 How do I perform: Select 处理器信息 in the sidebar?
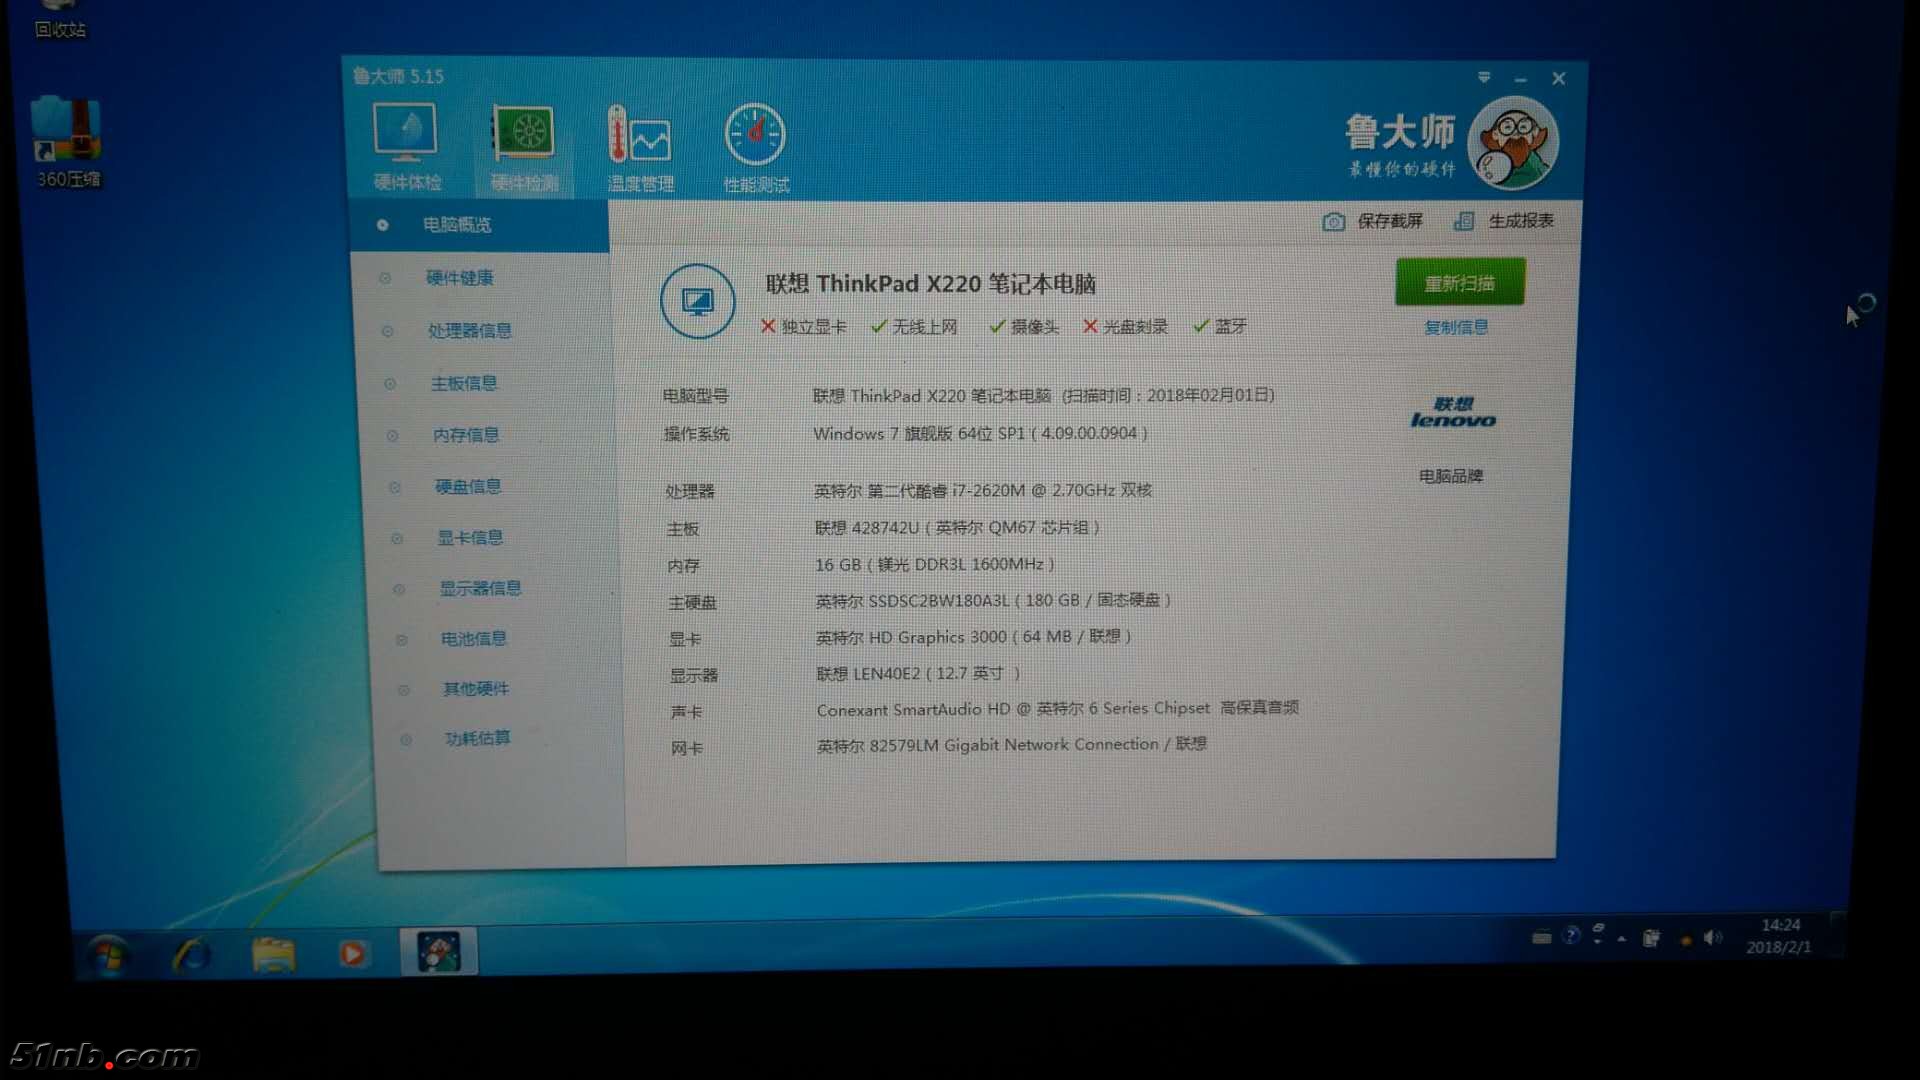(469, 330)
